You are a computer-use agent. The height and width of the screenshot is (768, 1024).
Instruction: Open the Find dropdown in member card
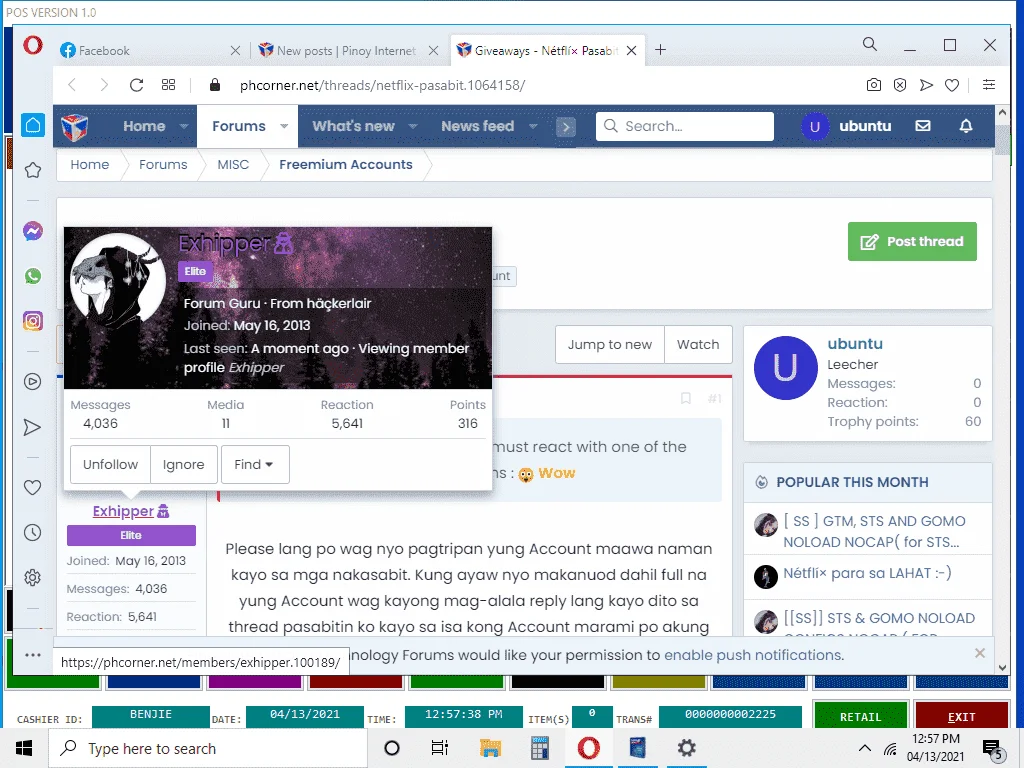[255, 464]
